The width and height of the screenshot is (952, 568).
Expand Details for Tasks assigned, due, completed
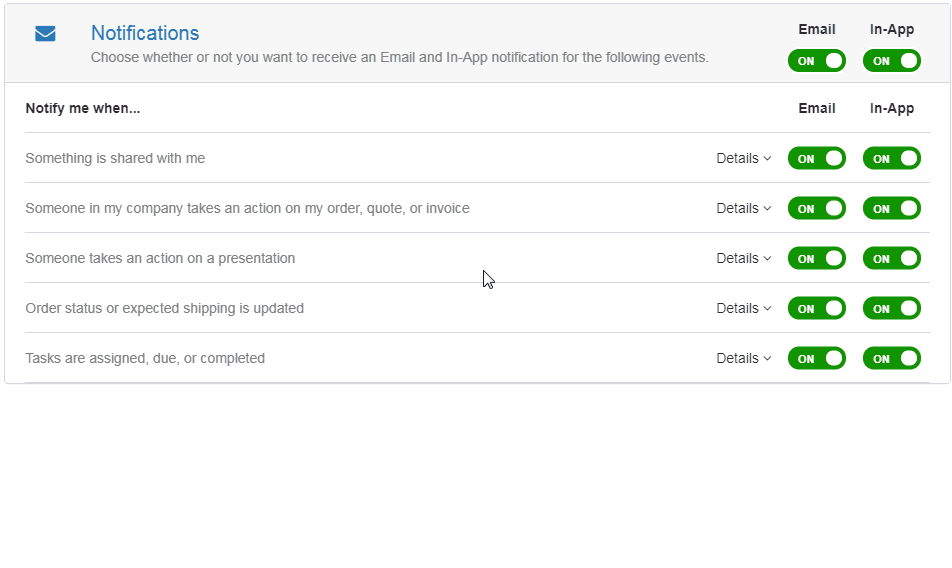(x=744, y=359)
